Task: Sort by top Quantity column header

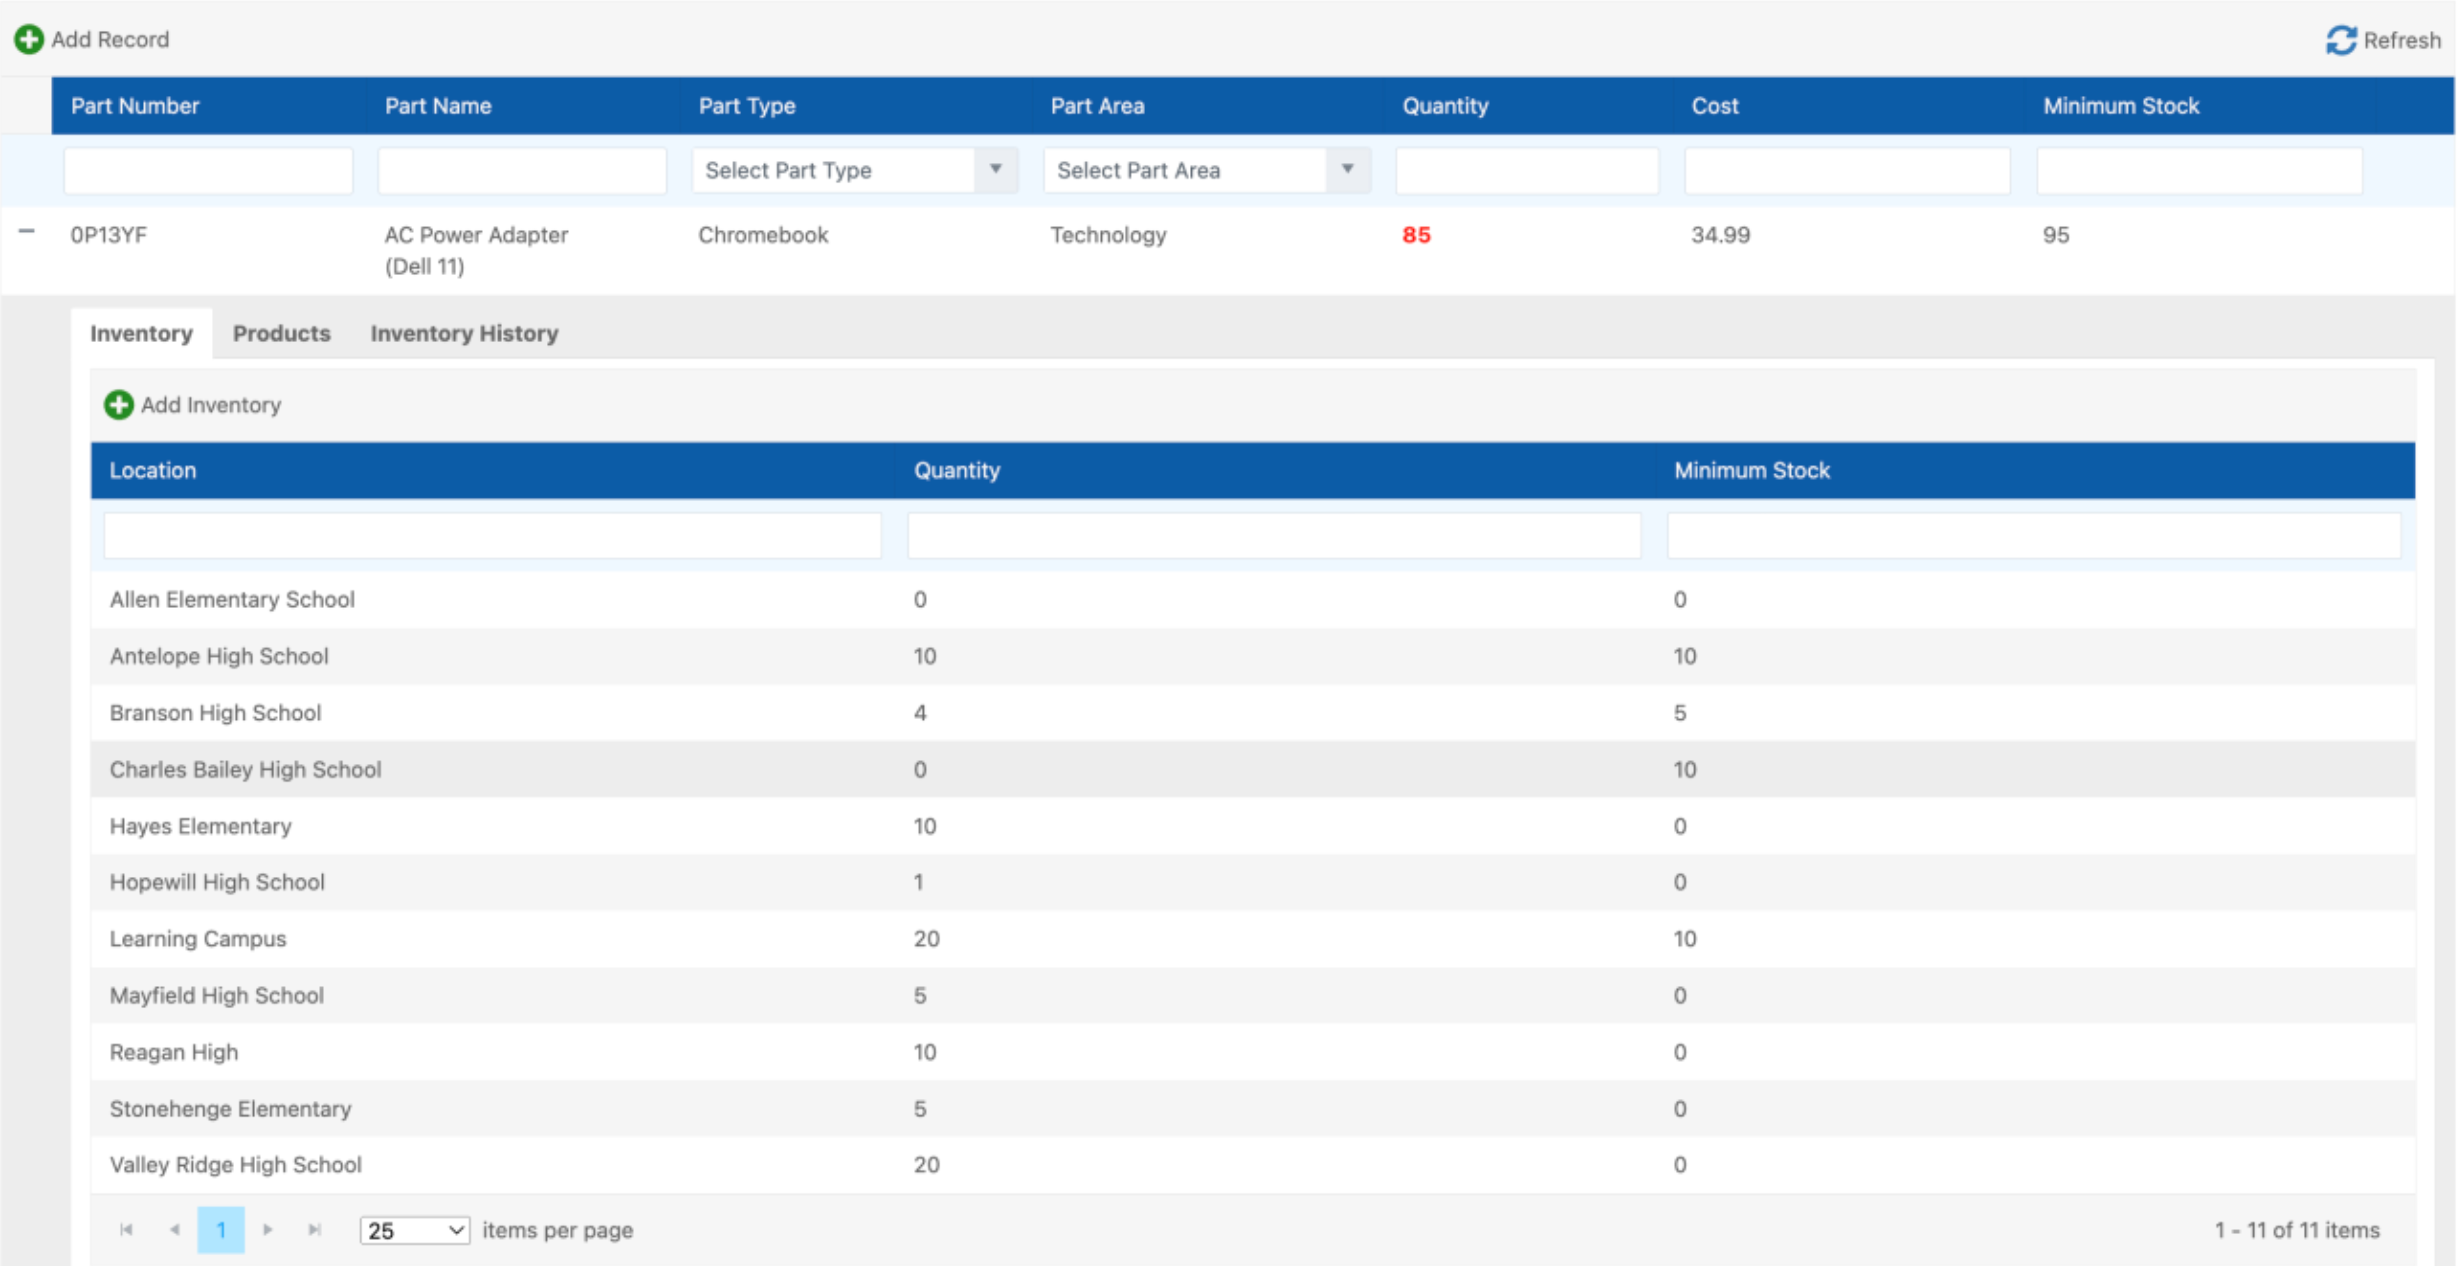Action: pyautogui.click(x=1445, y=106)
